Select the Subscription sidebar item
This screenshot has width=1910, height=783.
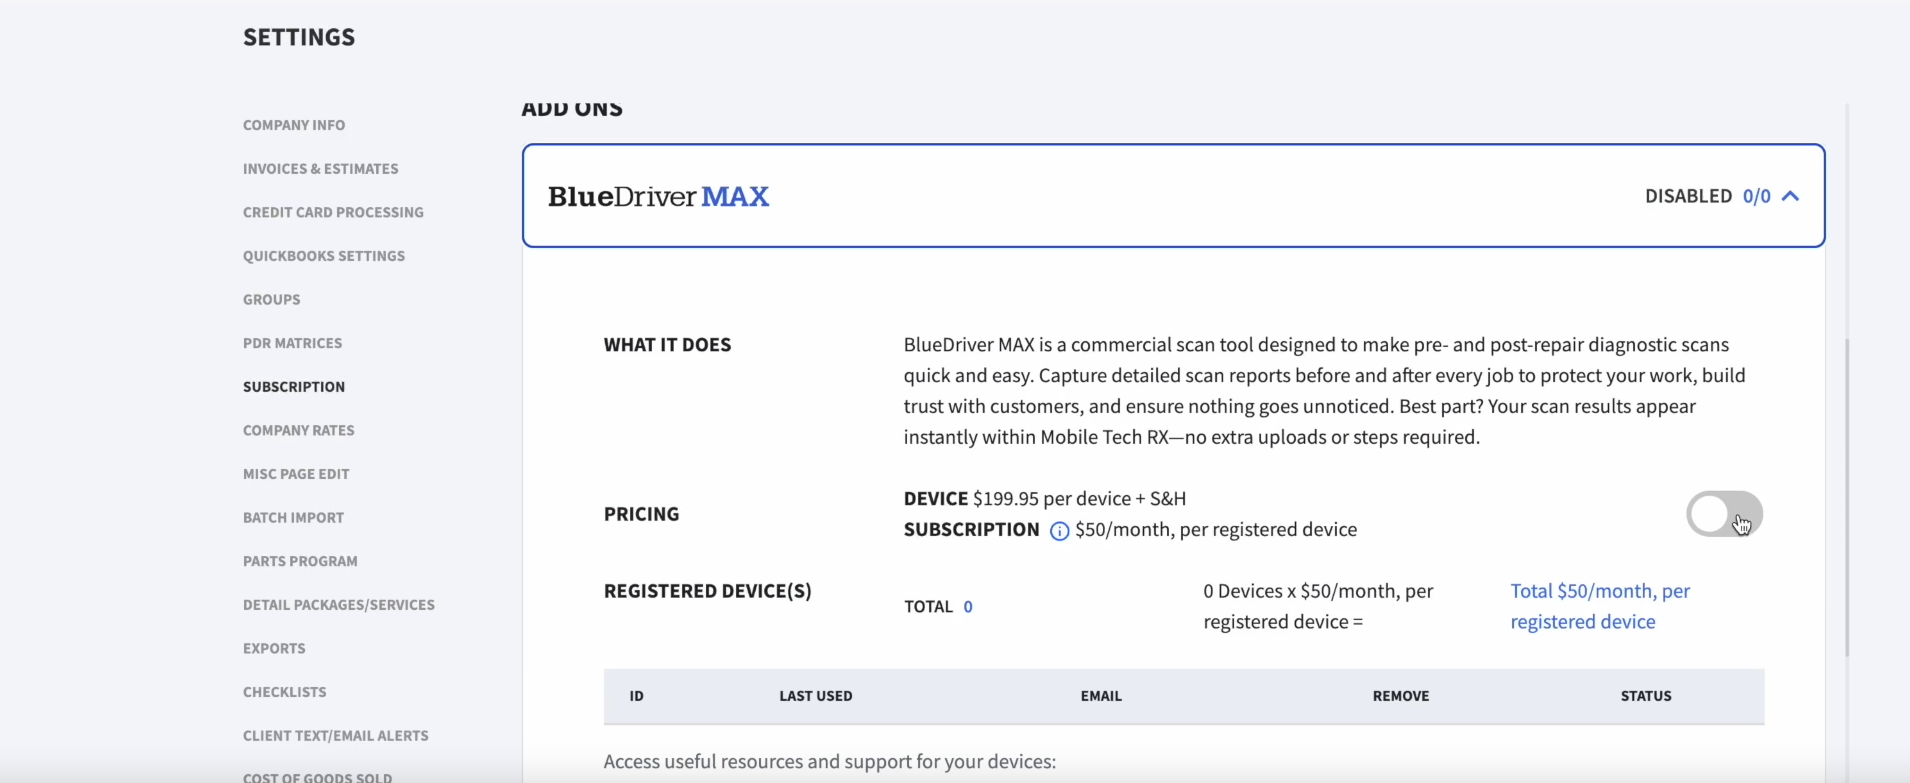click(x=294, y=387)
